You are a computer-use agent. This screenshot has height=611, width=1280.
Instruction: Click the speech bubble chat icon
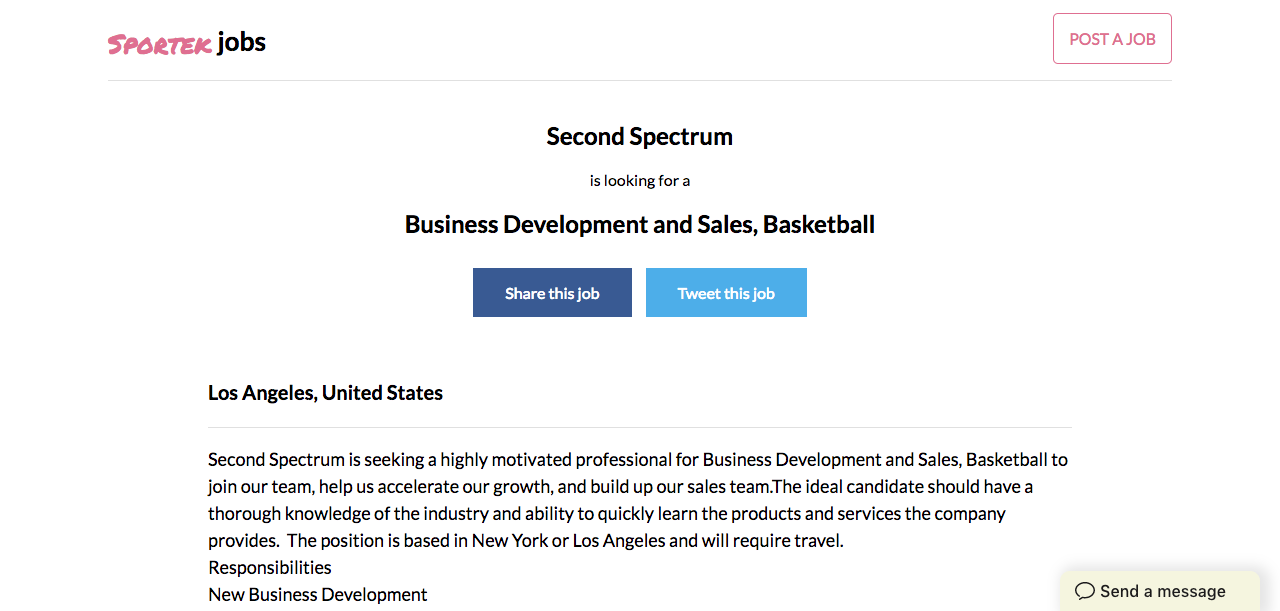[x=1084, y=591]
